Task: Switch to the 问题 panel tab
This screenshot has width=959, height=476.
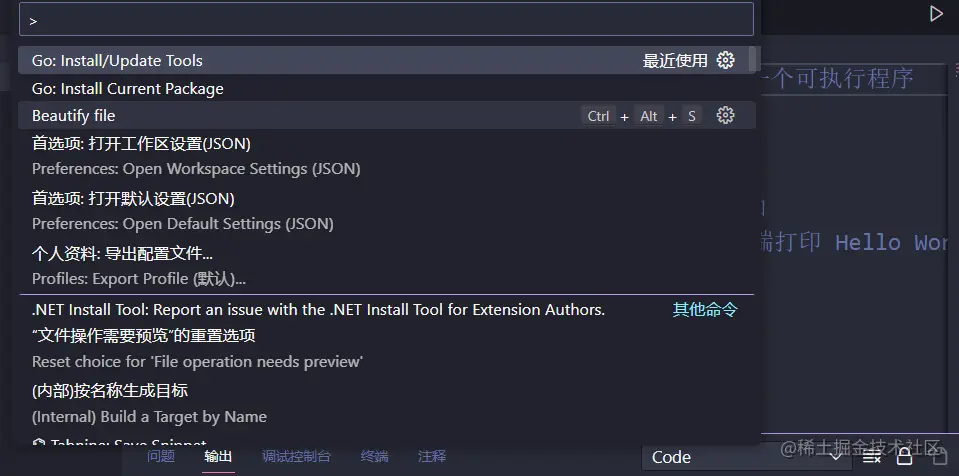Action: [161, 456]
